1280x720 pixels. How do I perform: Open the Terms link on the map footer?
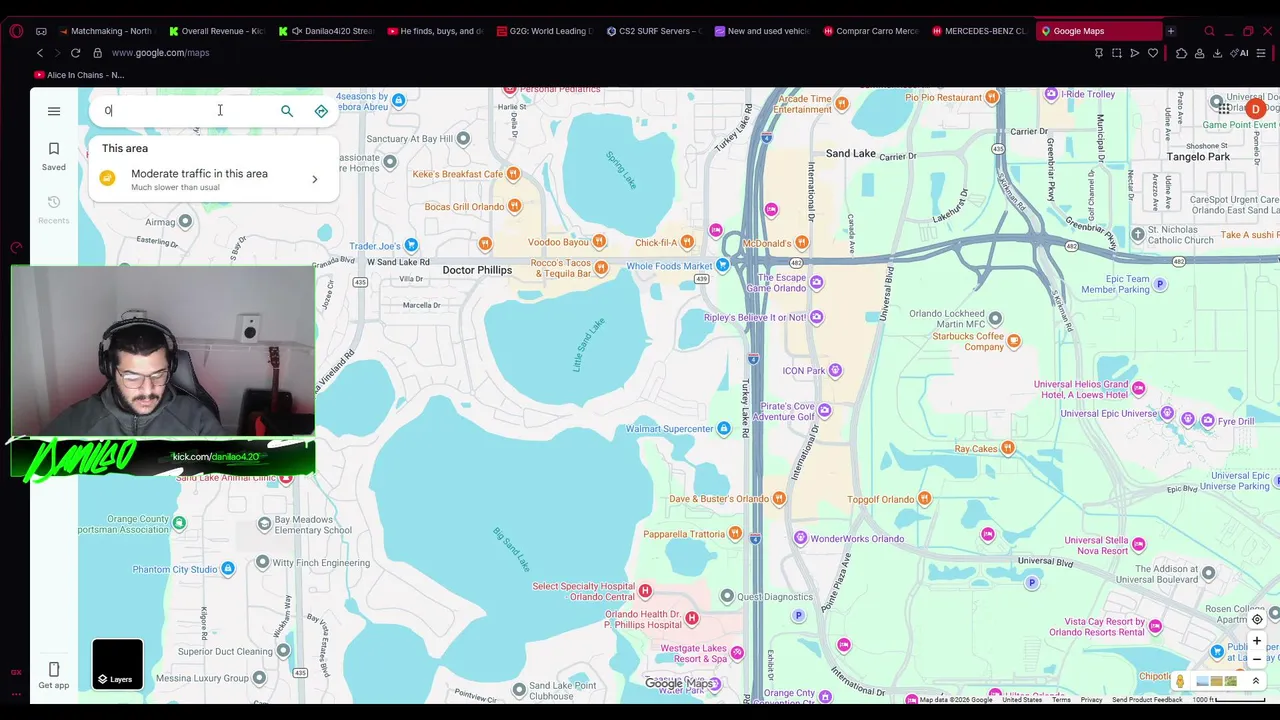pyautogui.click(x=1061, y=700)
